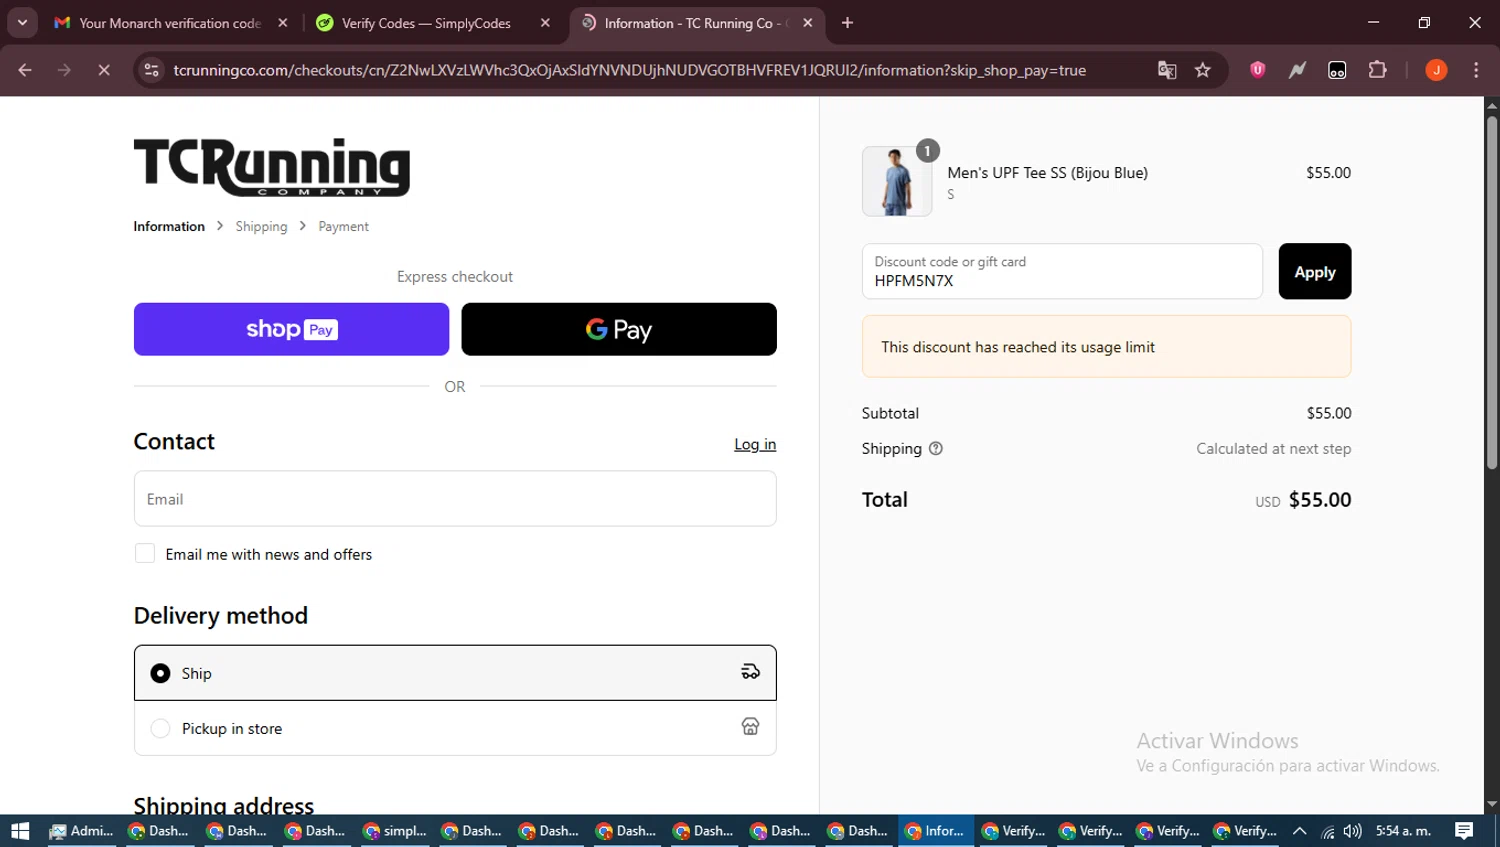Click the Men's UPF Tee SS (Bijou Blue) text
The width and height of the screenshot is (1500, 847).
1047,173
